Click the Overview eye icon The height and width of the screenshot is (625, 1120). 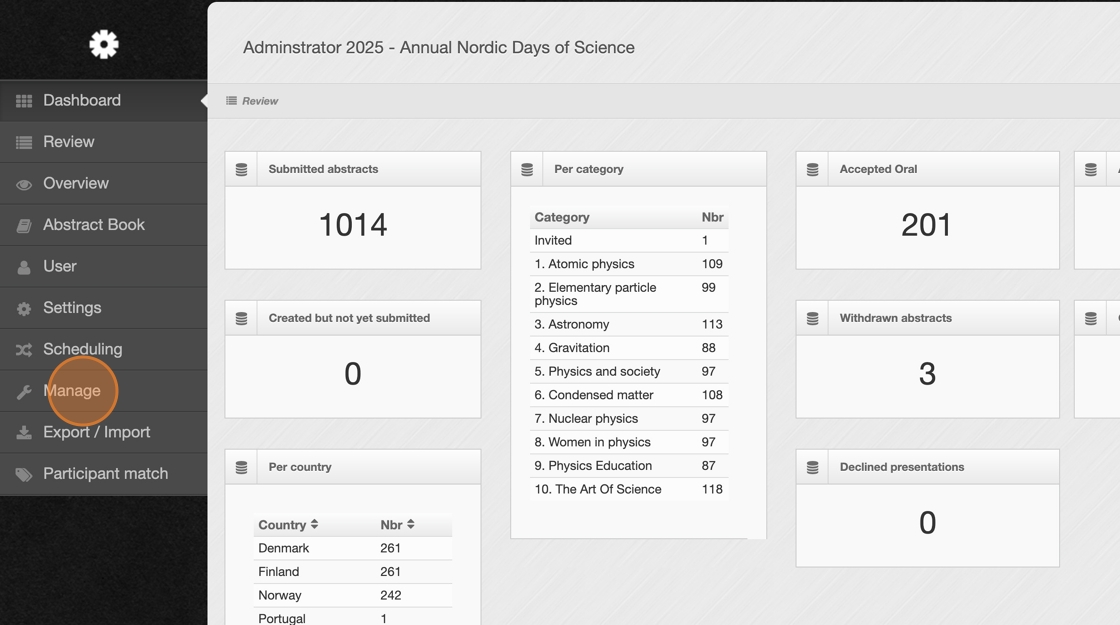[x=24, y=184]
